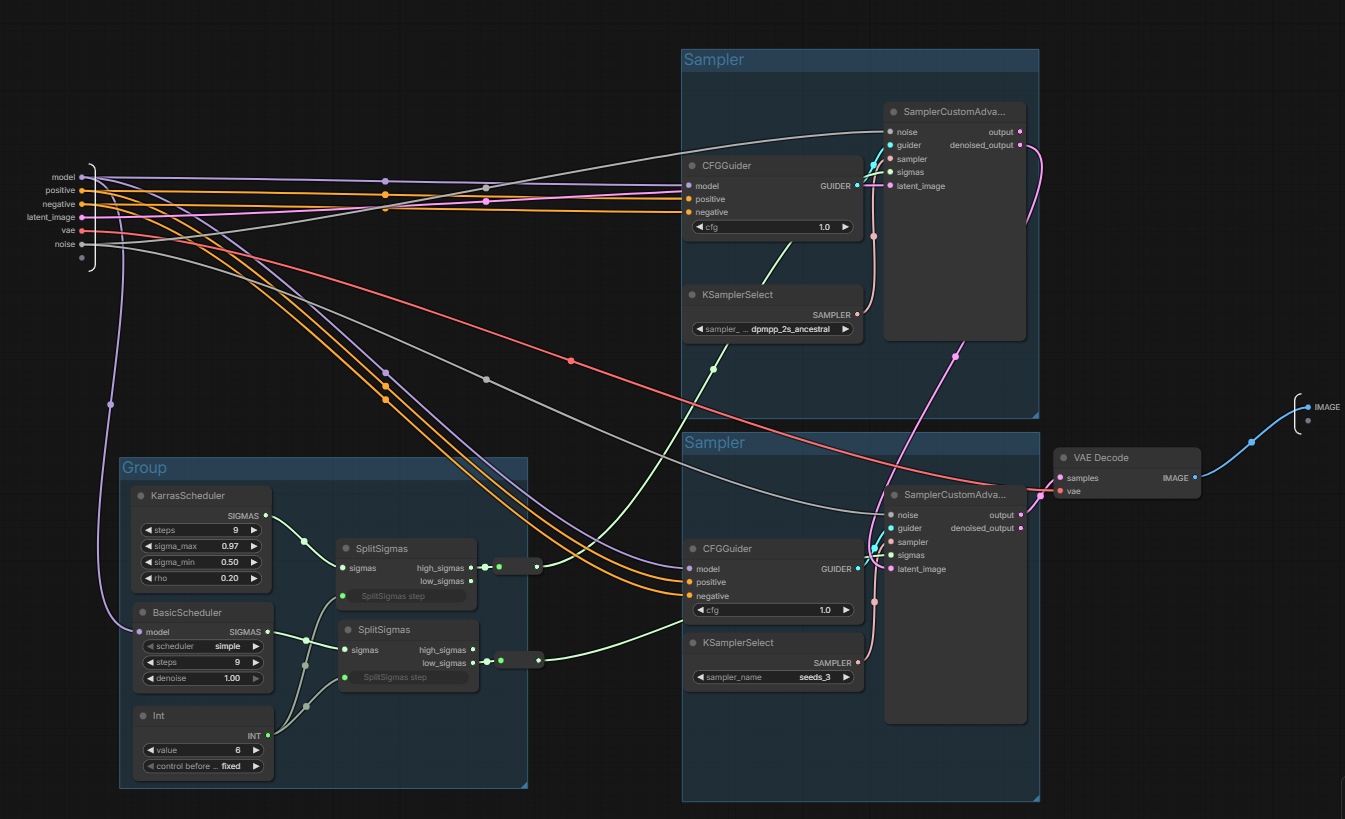Click the subgraph input panel's negative slot
This screenshot has width=1345, height=819.
[x=82, y=204]
